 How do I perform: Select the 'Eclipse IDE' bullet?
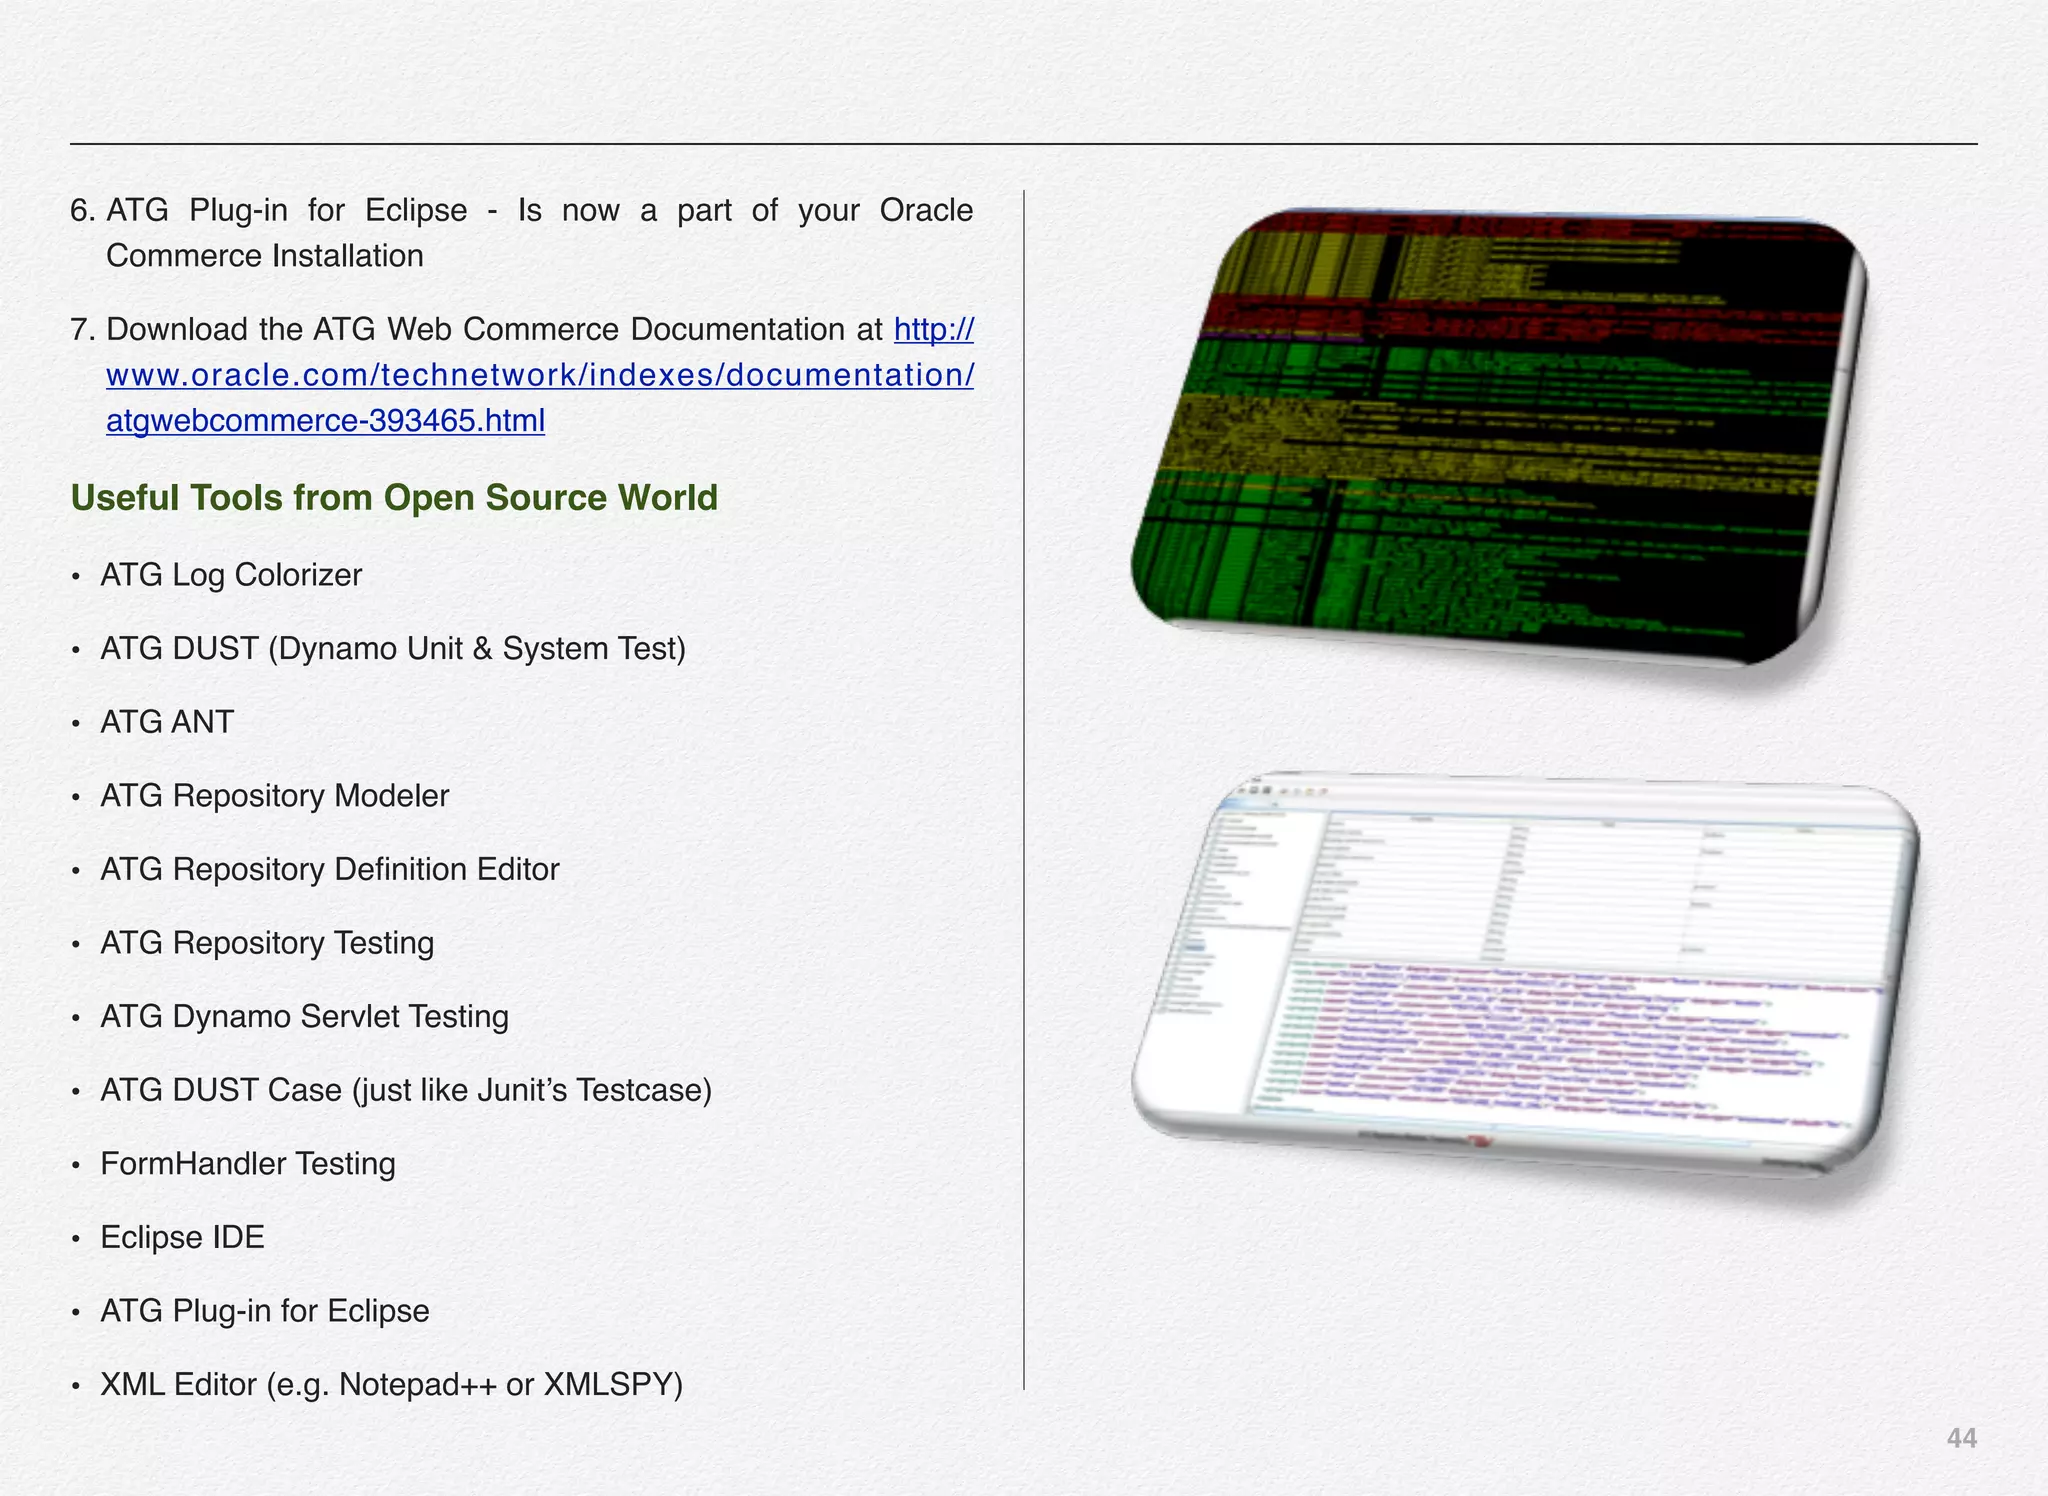pyautogui.click(x=183, y=1237)
